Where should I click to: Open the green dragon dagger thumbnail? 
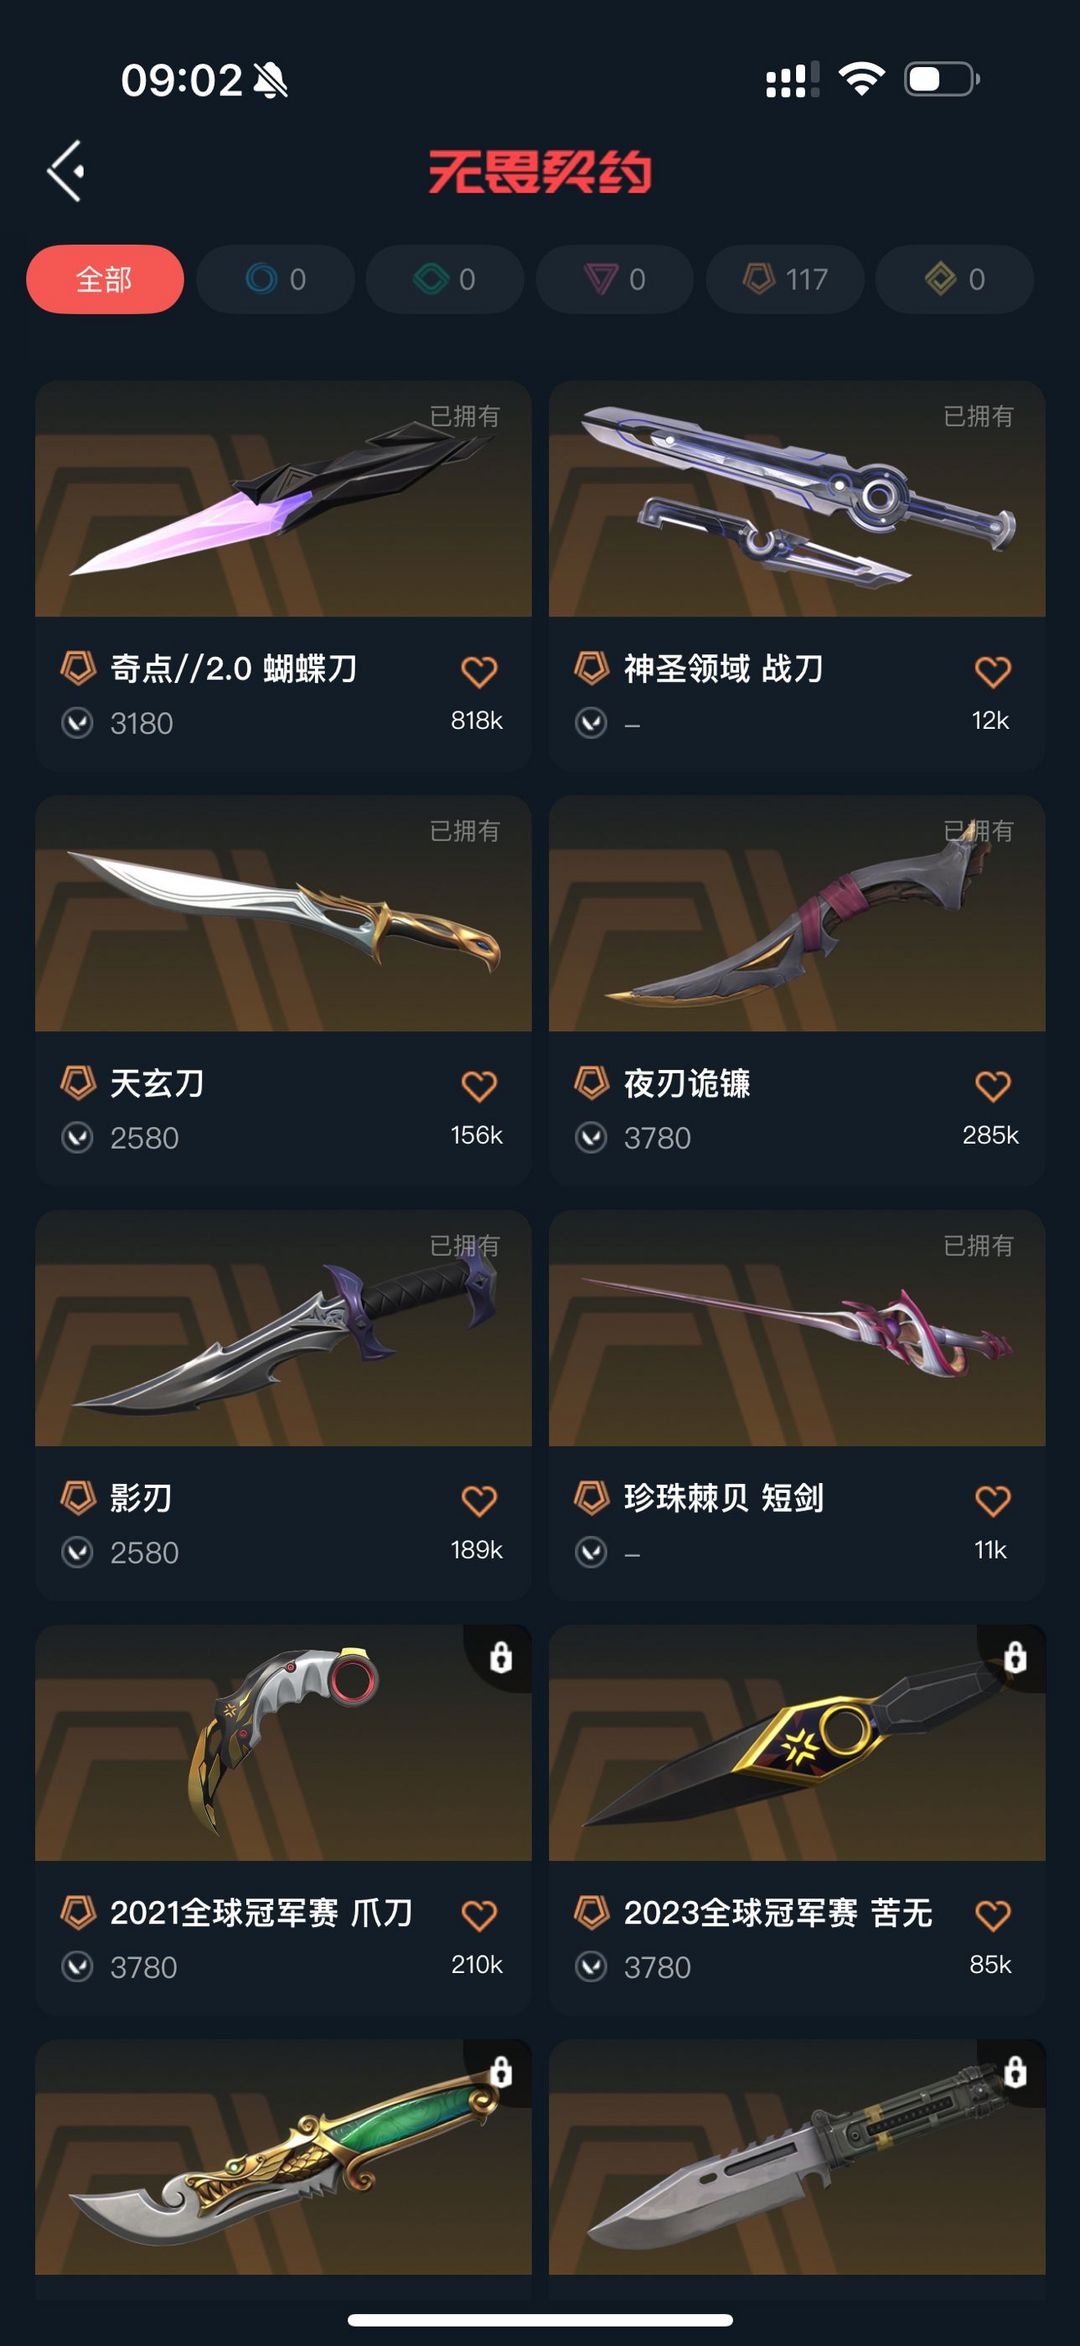pos(283,2157)
